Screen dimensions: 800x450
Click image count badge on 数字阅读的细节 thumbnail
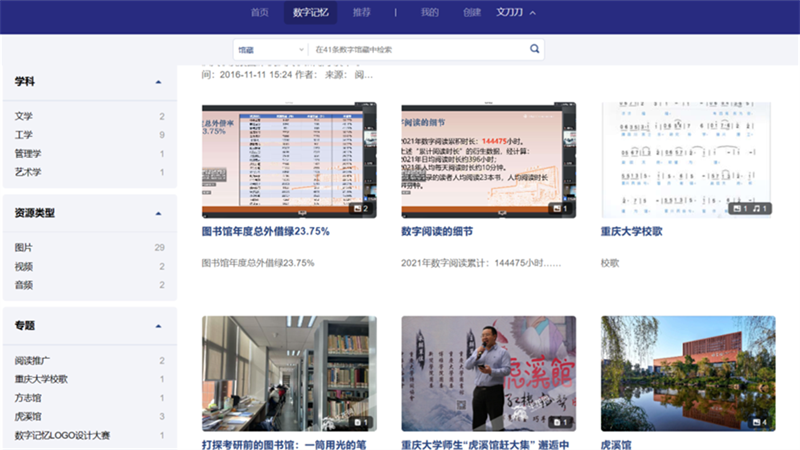point(560,208)
